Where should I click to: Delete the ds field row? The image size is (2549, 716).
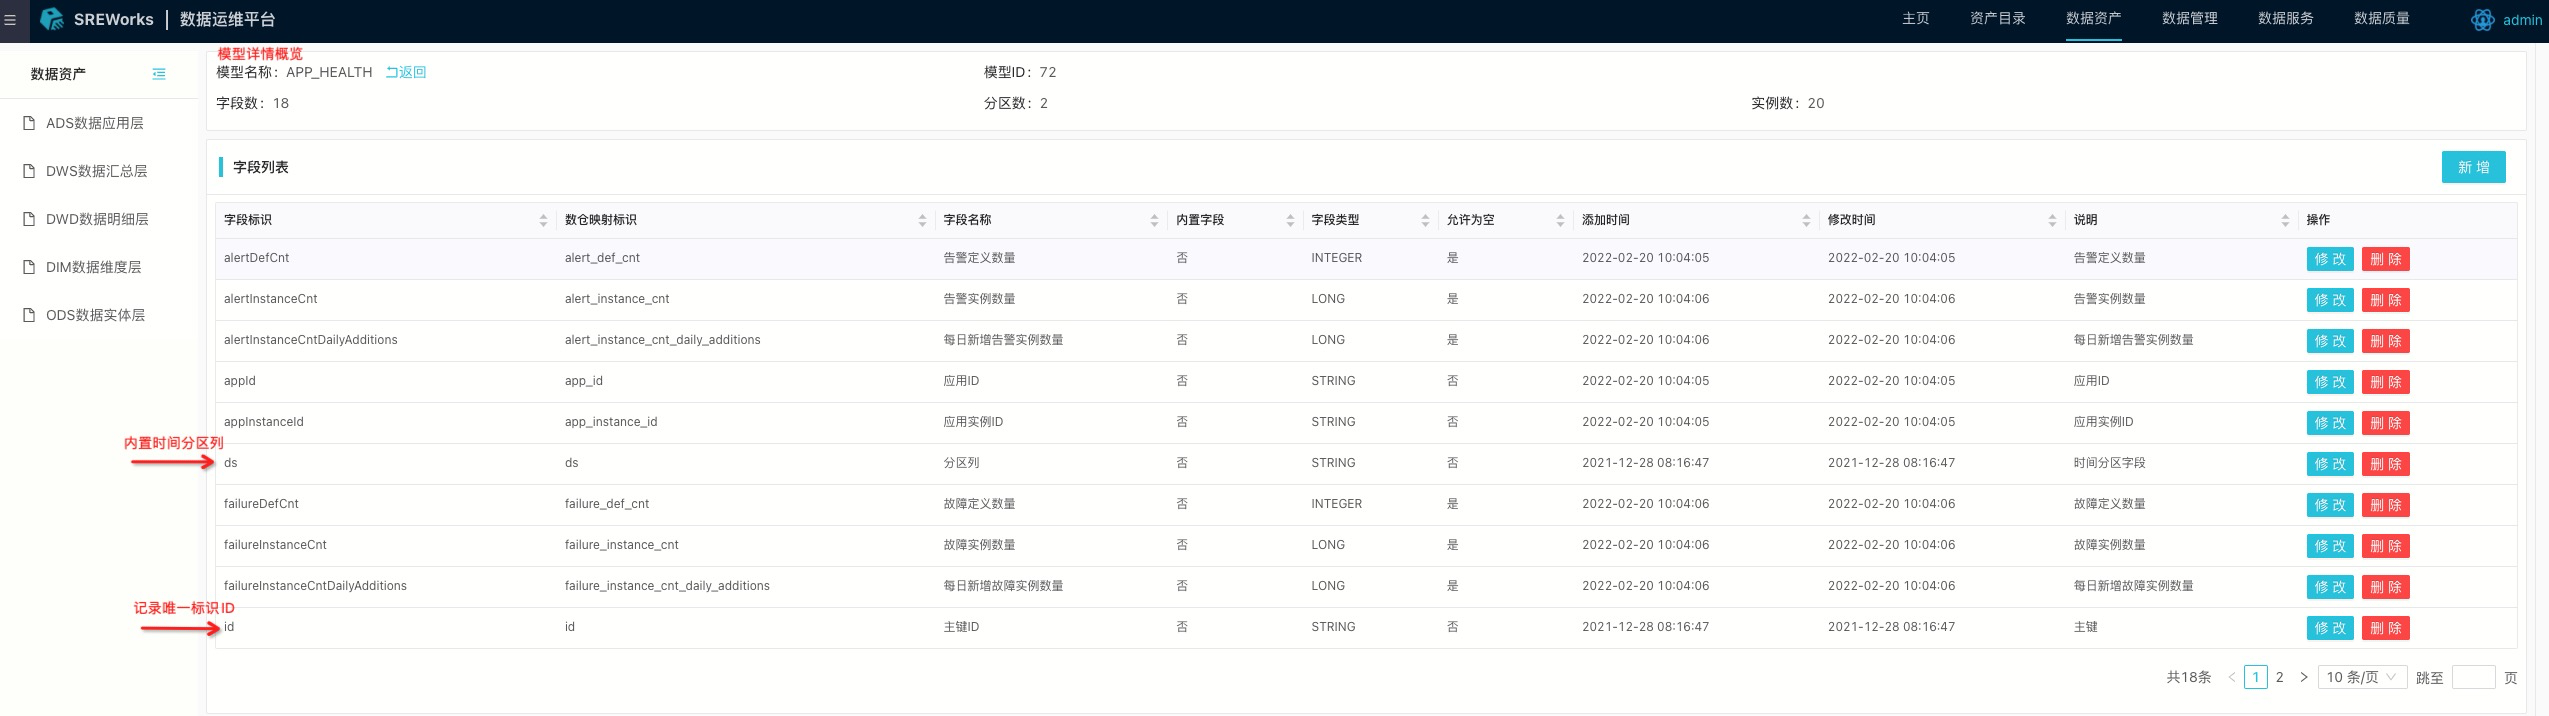2385,464
